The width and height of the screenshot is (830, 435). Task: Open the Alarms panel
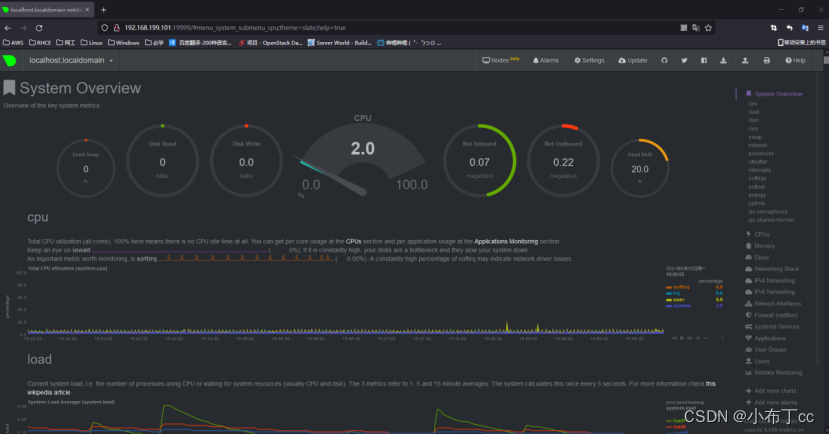point(546,60)
